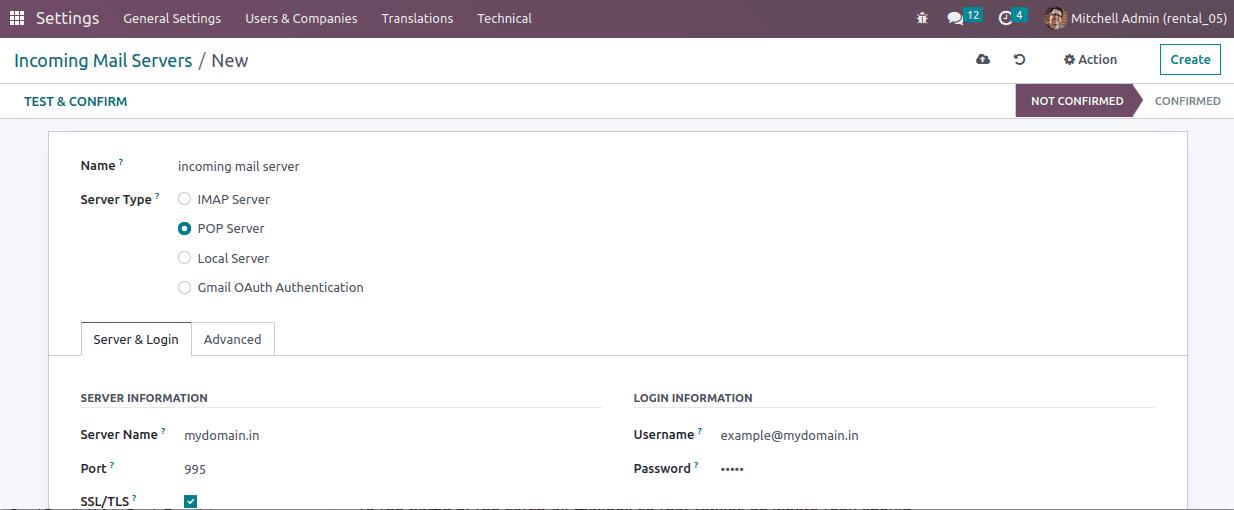This screenshot has width=1234, height=510.
Task: Save record manually with cloud icon
Action: click(983, 60)
